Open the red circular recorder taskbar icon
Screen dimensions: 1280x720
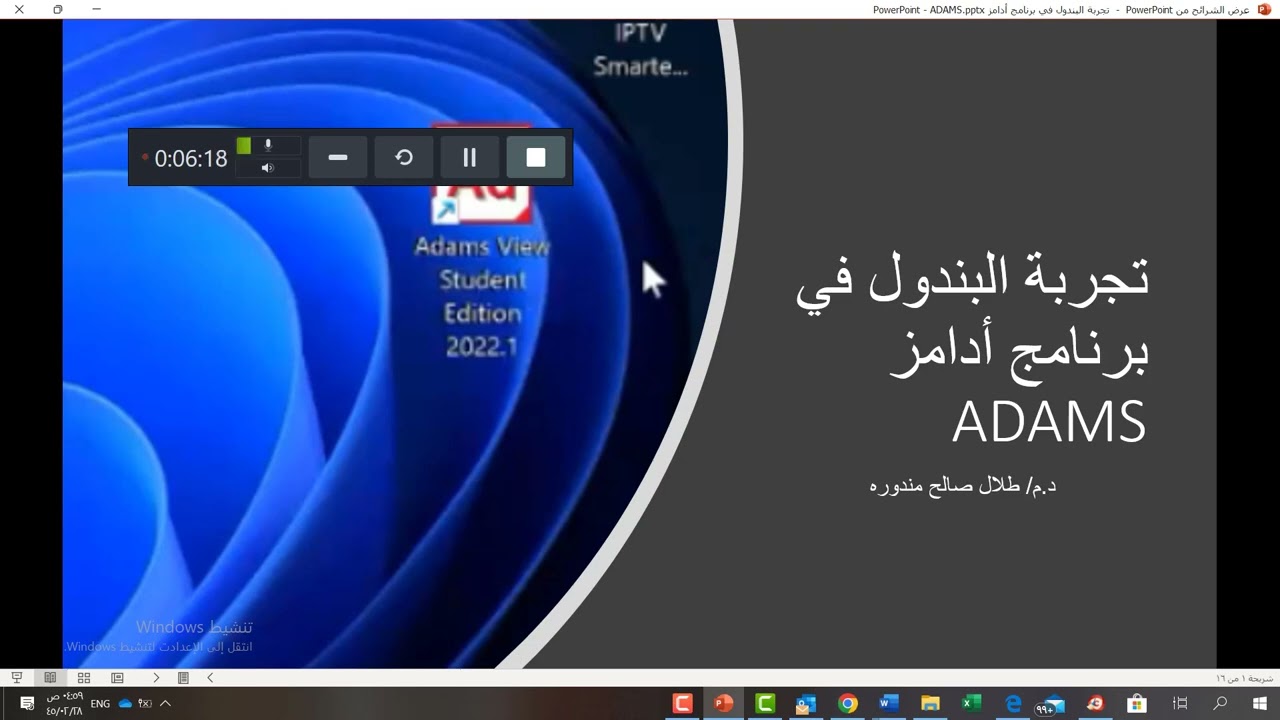coord(1095,704)
